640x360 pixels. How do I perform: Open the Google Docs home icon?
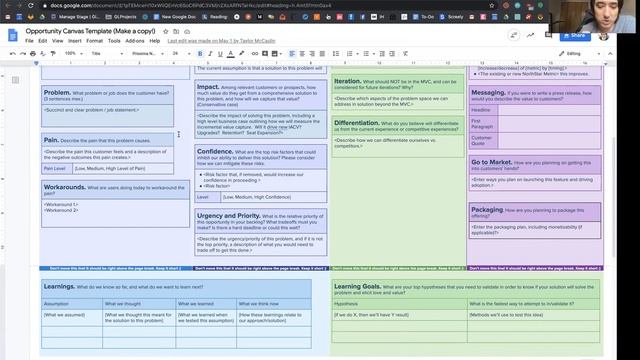tap(13, 36)
